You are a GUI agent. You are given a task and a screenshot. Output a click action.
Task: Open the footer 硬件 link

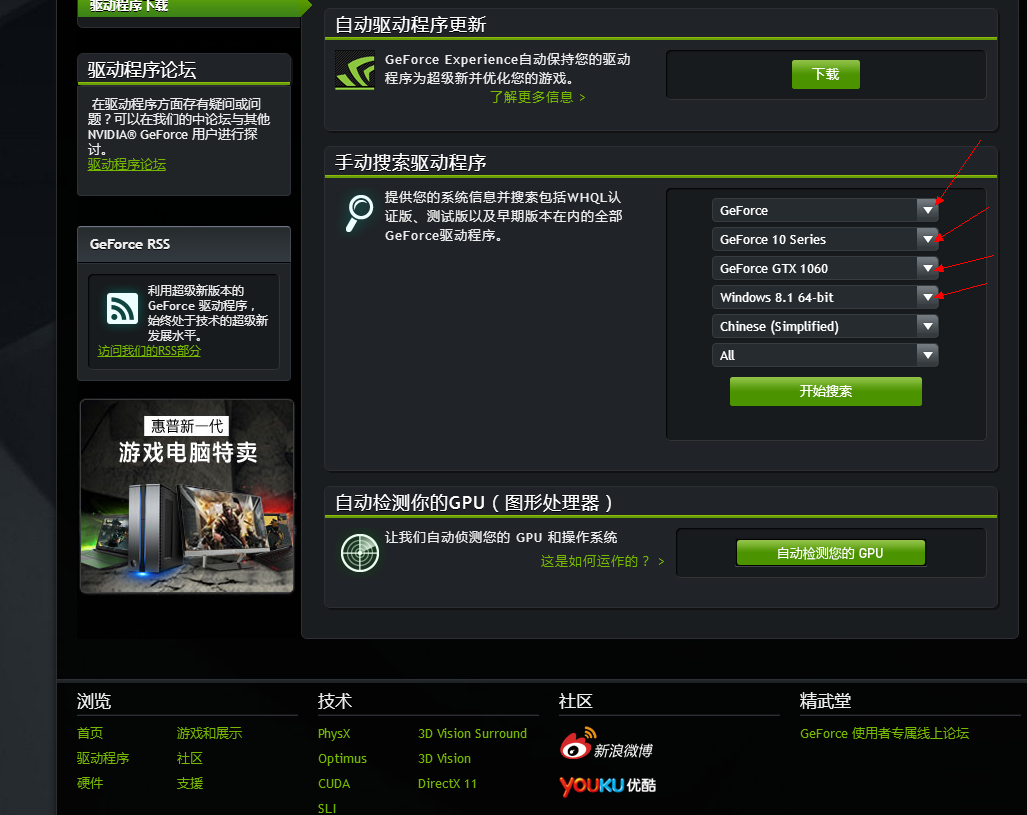pos(90,783)
